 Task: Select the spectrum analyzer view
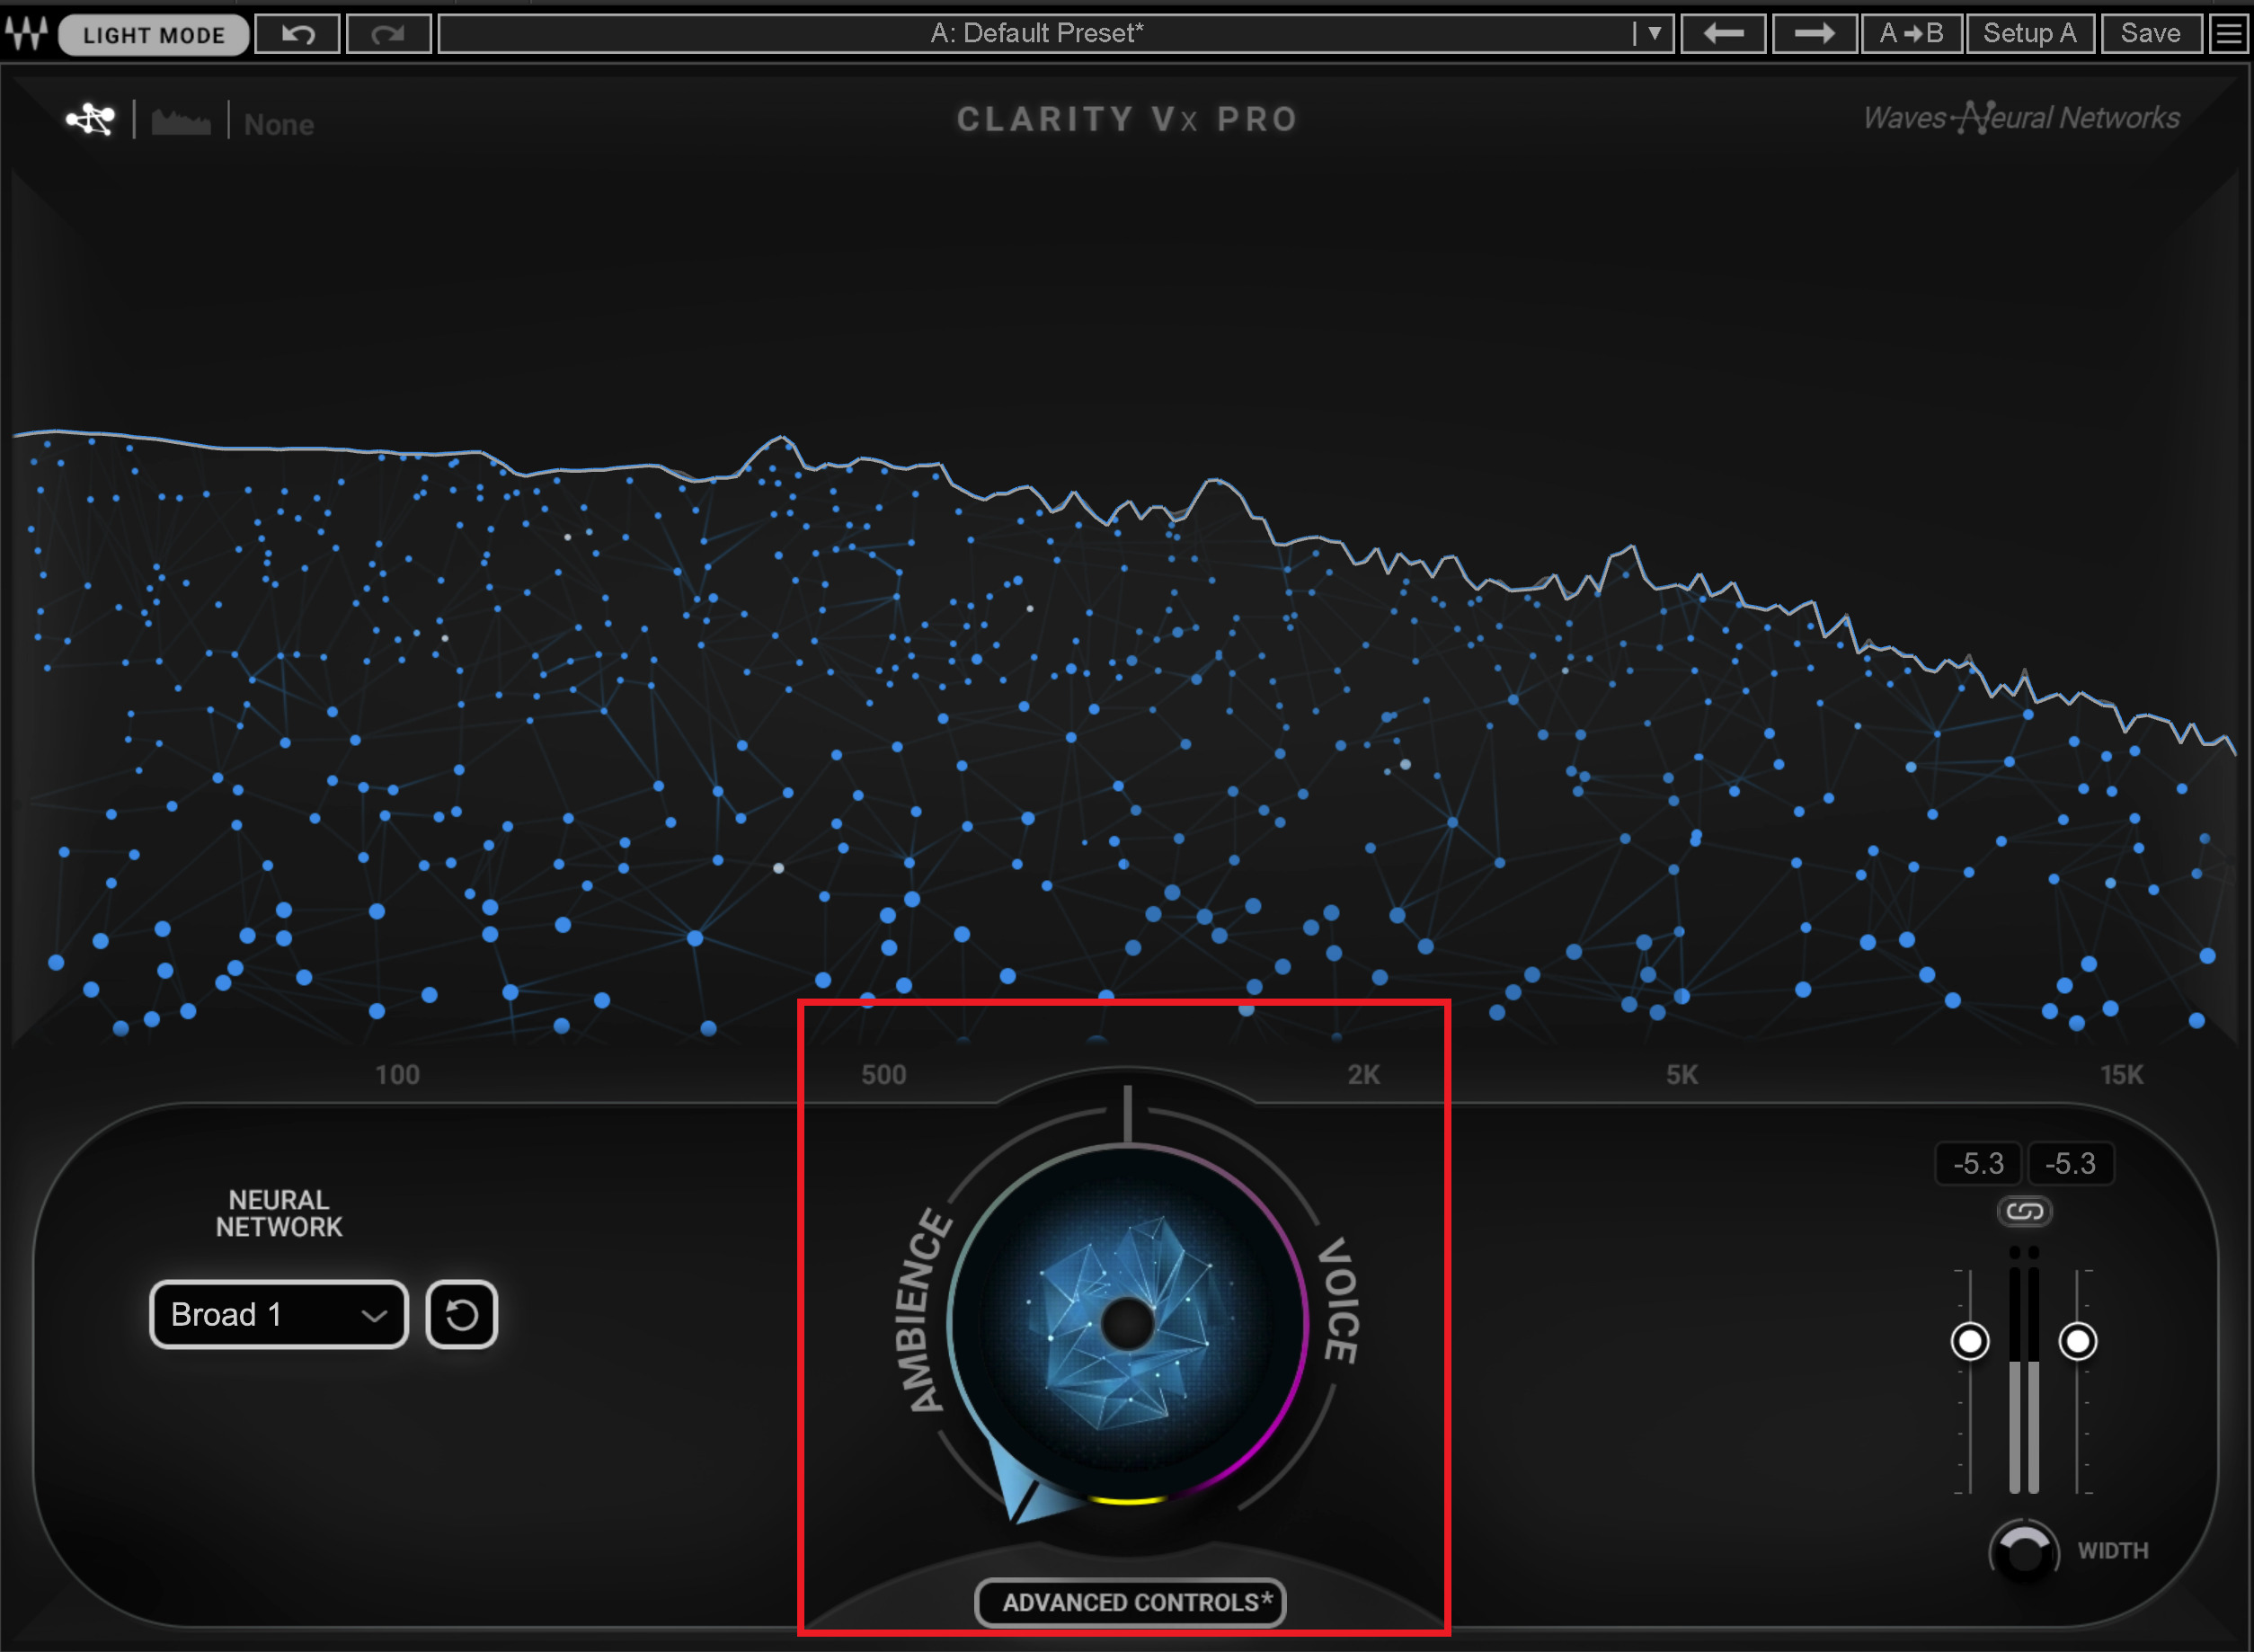(181, 122)
